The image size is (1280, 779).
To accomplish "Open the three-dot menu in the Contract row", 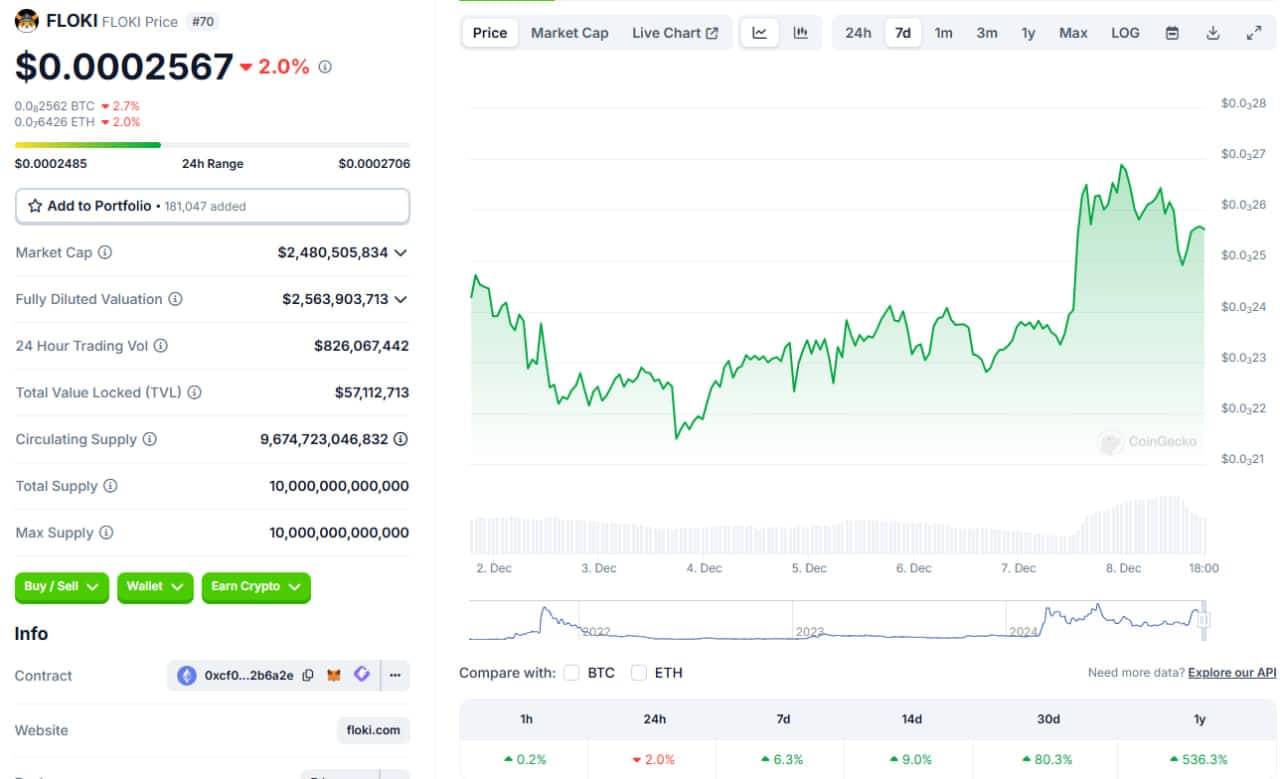I will 395,675.
